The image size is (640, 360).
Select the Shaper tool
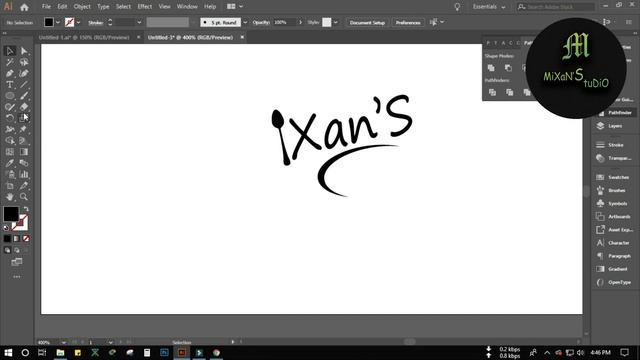coord(10,107)
